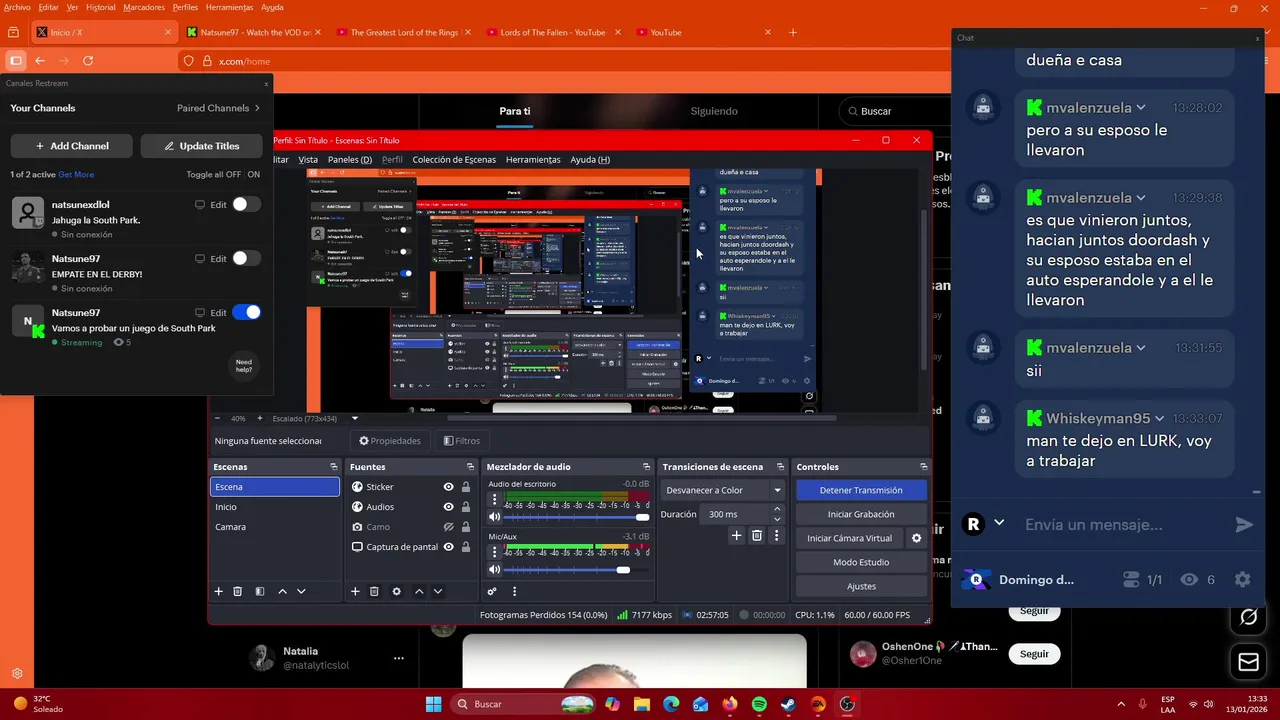Open Firefox Marcadores menu
1280x720 pixels.
(144, 7)
